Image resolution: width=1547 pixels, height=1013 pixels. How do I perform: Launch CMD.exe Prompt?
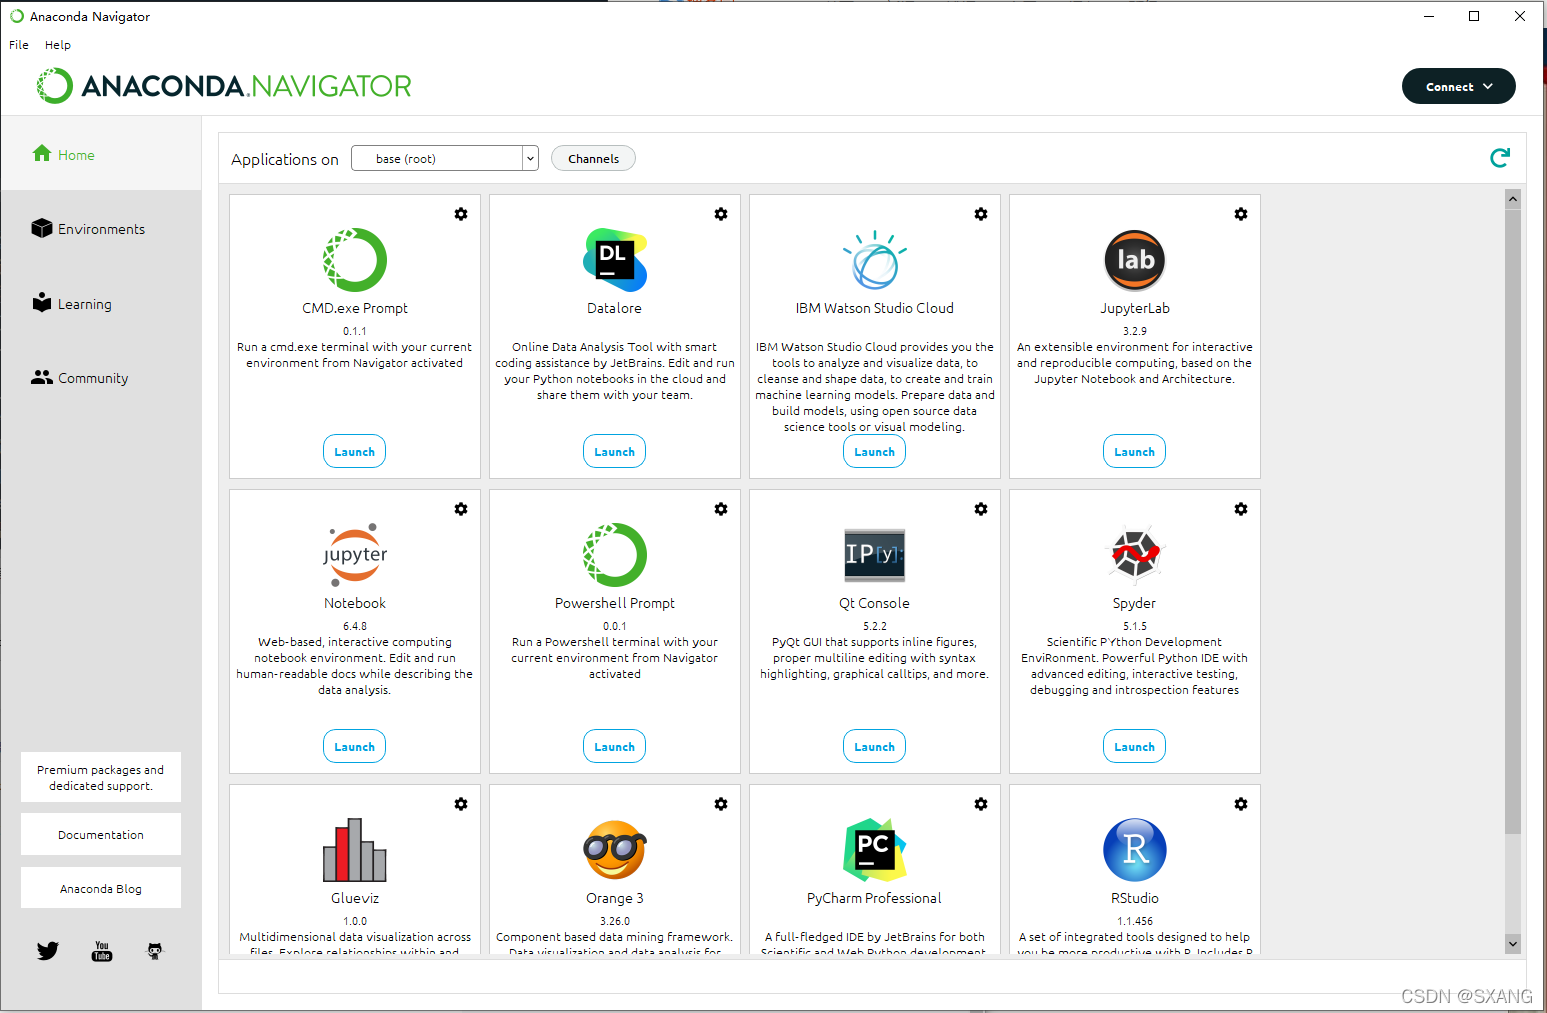tap(355, 451)
